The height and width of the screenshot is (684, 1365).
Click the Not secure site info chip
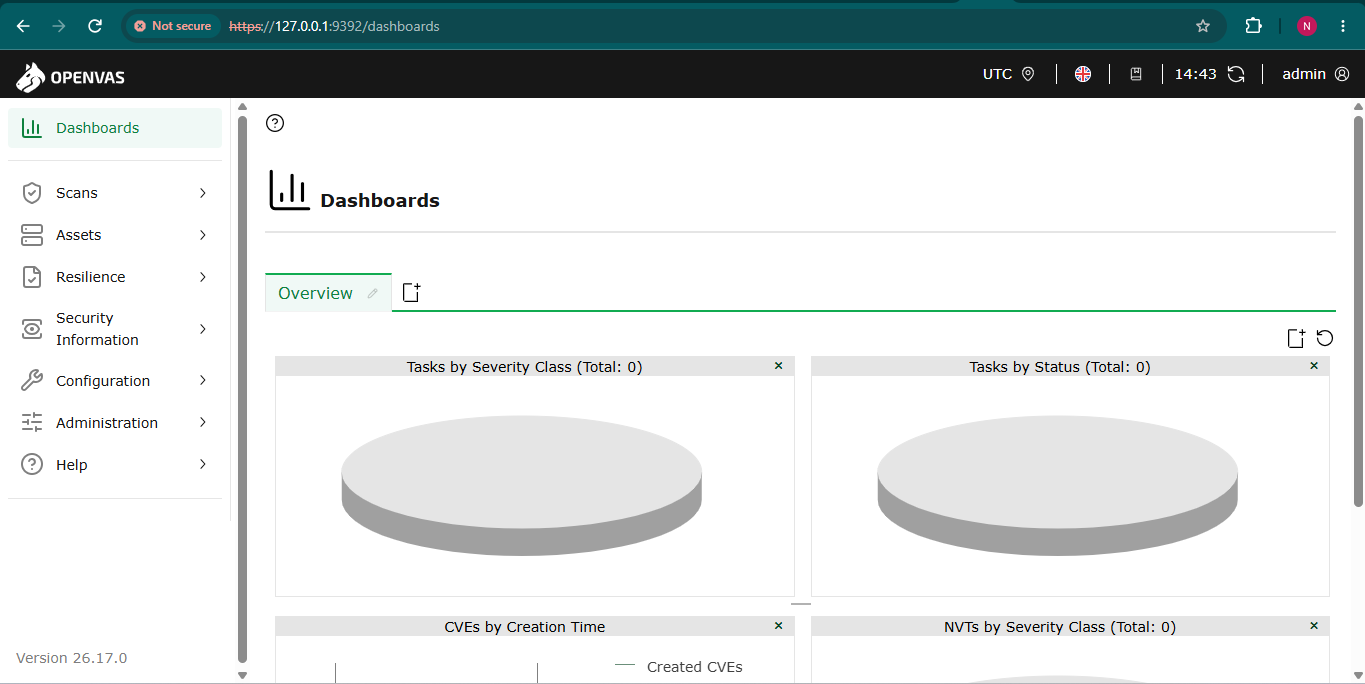point(174,26)
